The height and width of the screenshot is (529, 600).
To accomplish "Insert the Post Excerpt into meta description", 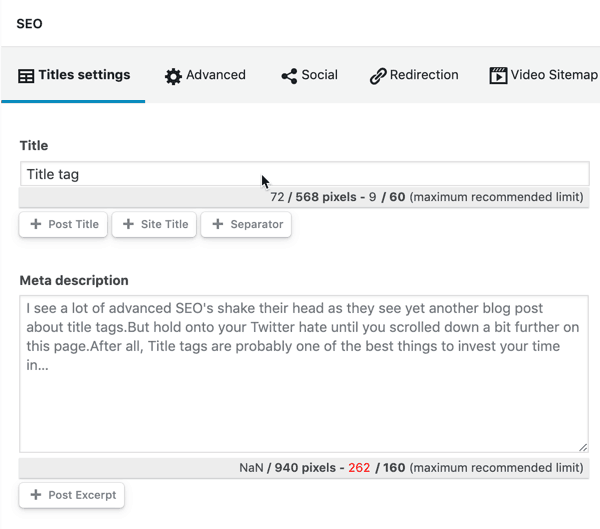I will [72, 494].
